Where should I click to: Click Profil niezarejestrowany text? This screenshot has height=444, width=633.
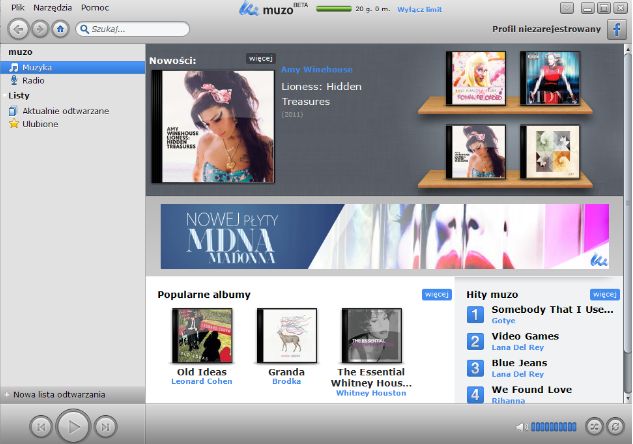click(546, 29)
